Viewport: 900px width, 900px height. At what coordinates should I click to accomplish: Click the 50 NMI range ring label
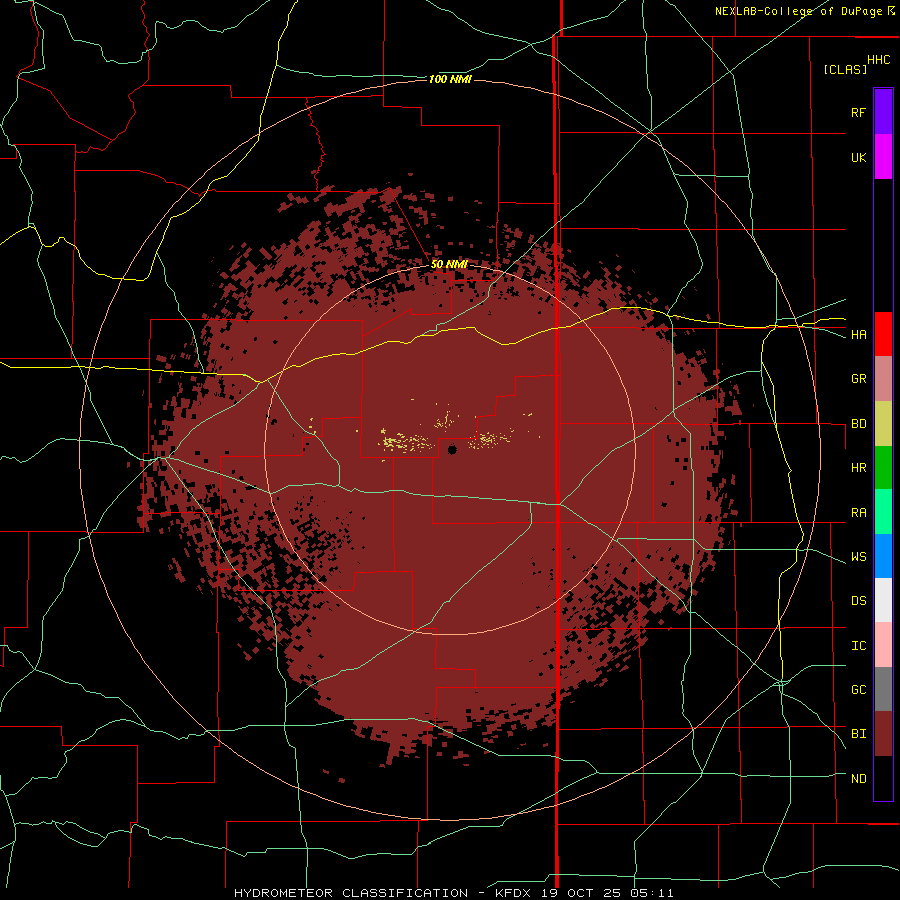[449, 265]
